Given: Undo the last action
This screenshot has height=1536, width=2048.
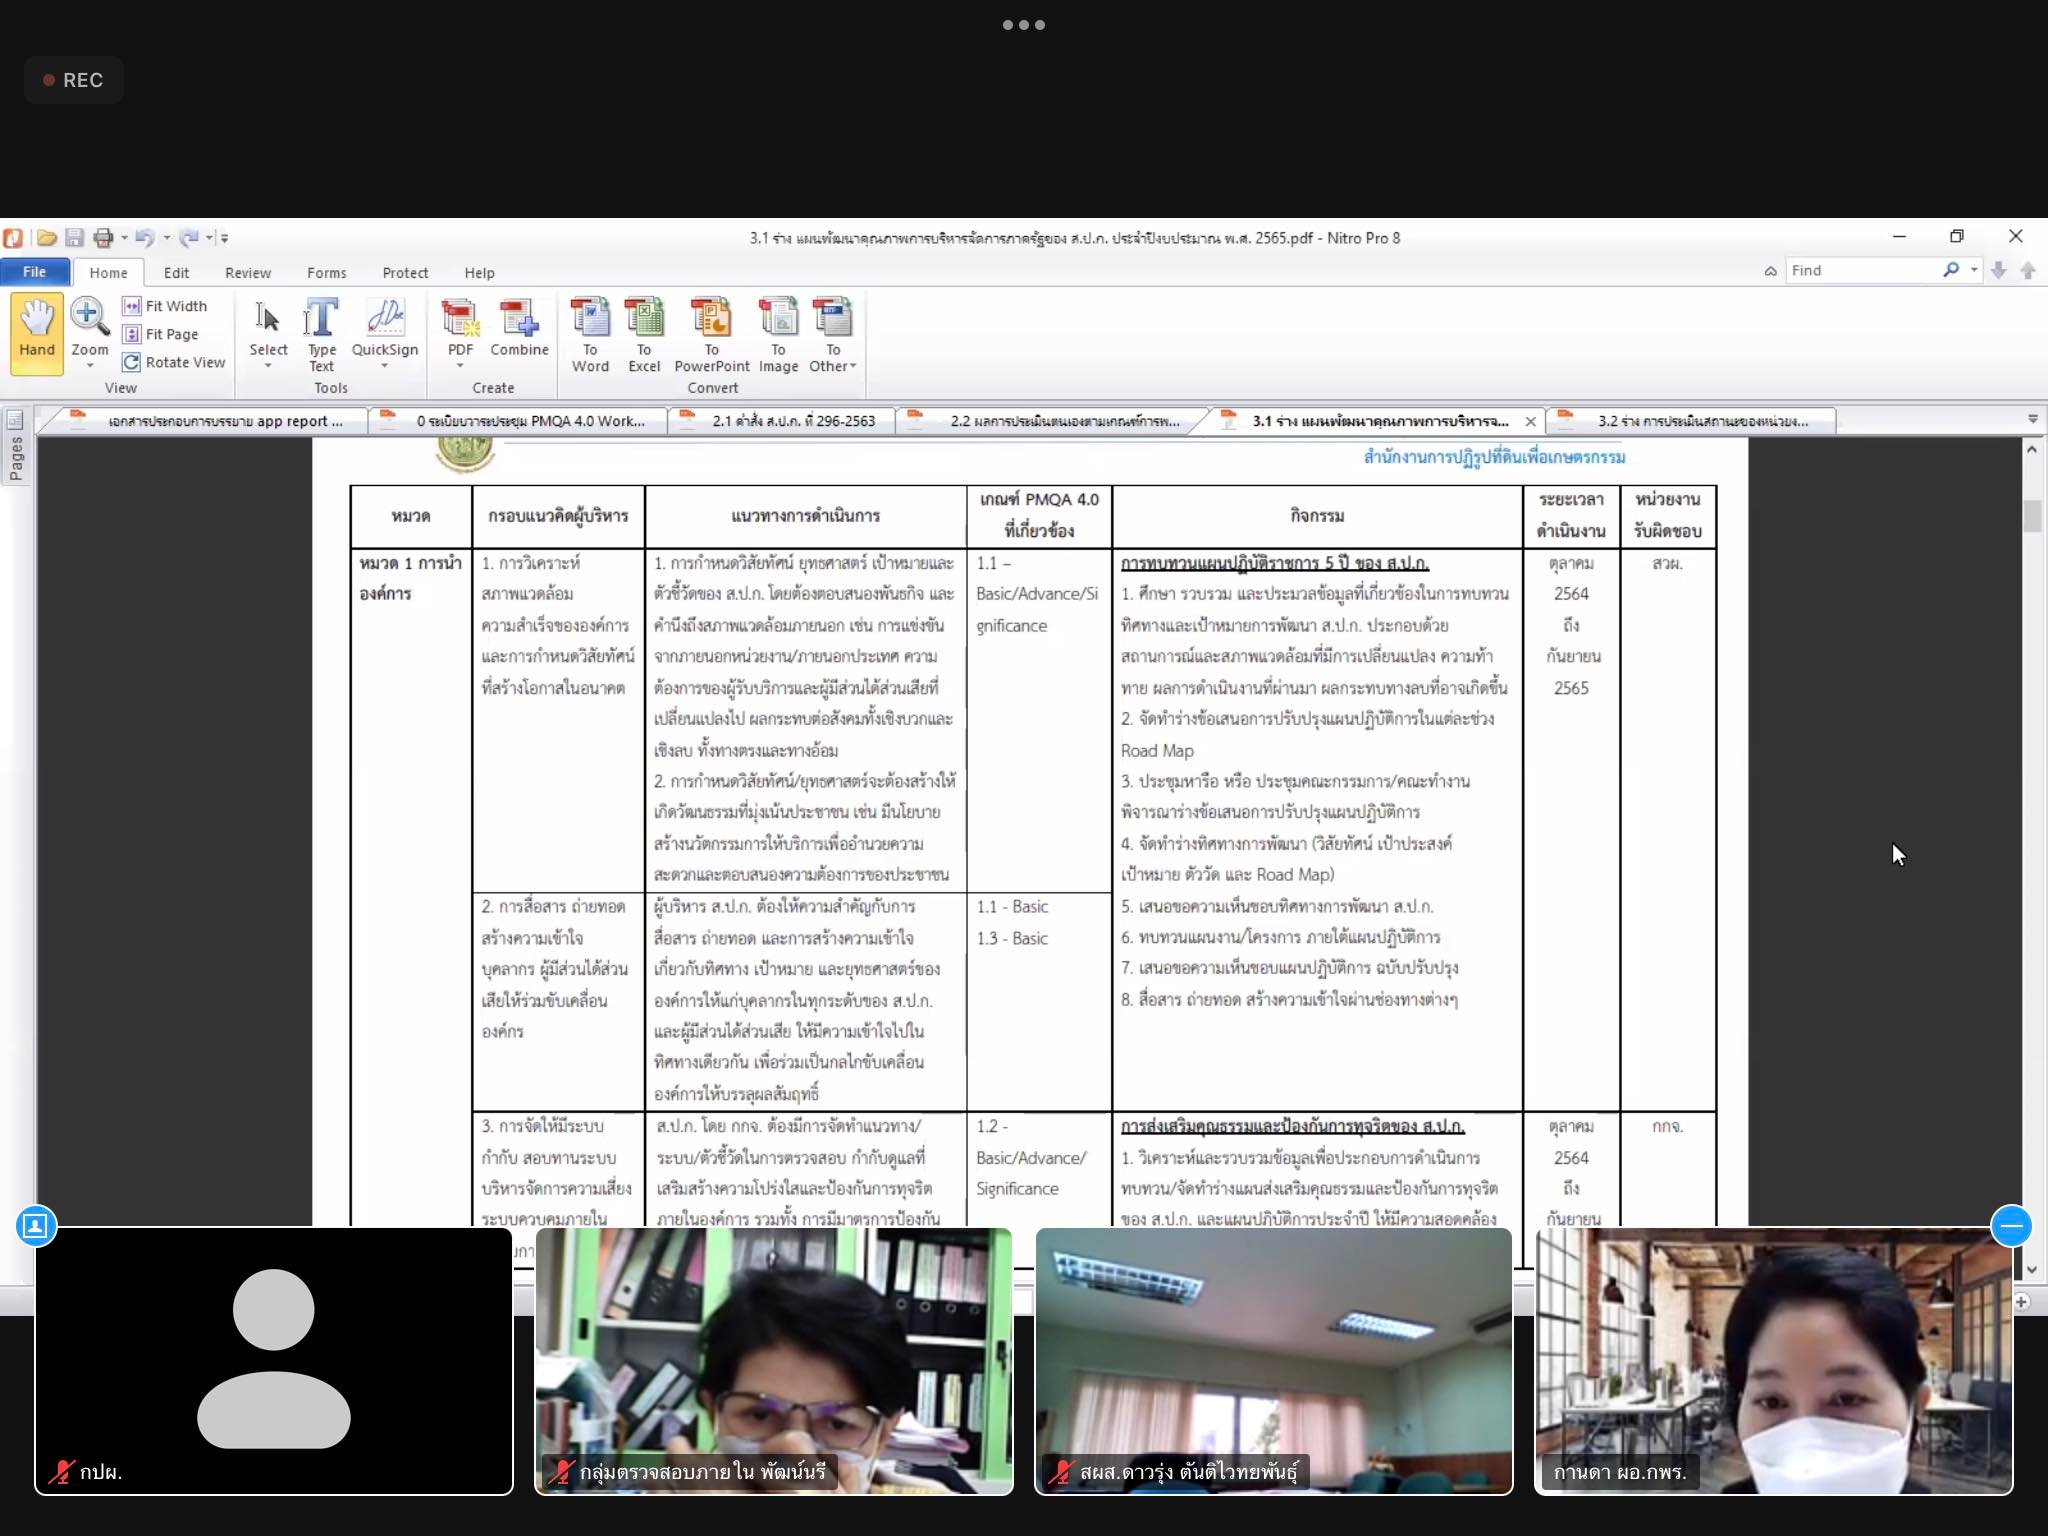Looking at the screenshot, I should coord(145,238).
